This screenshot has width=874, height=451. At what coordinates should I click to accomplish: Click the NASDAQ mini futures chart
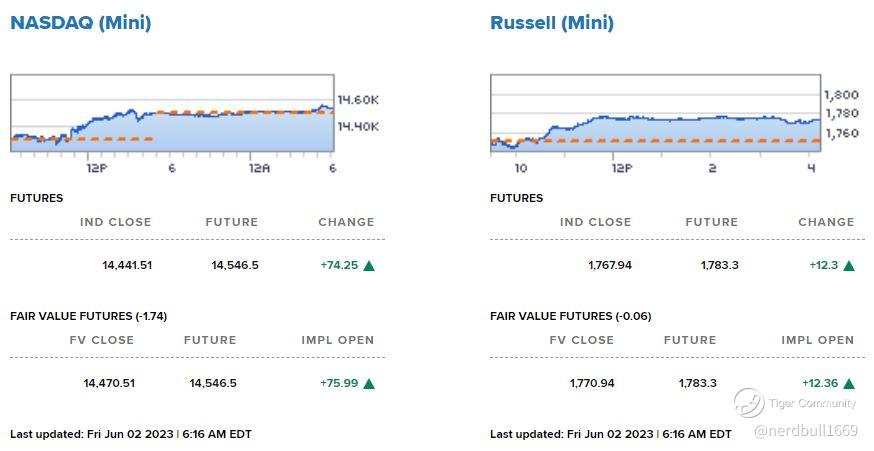[x=172, y=113]
